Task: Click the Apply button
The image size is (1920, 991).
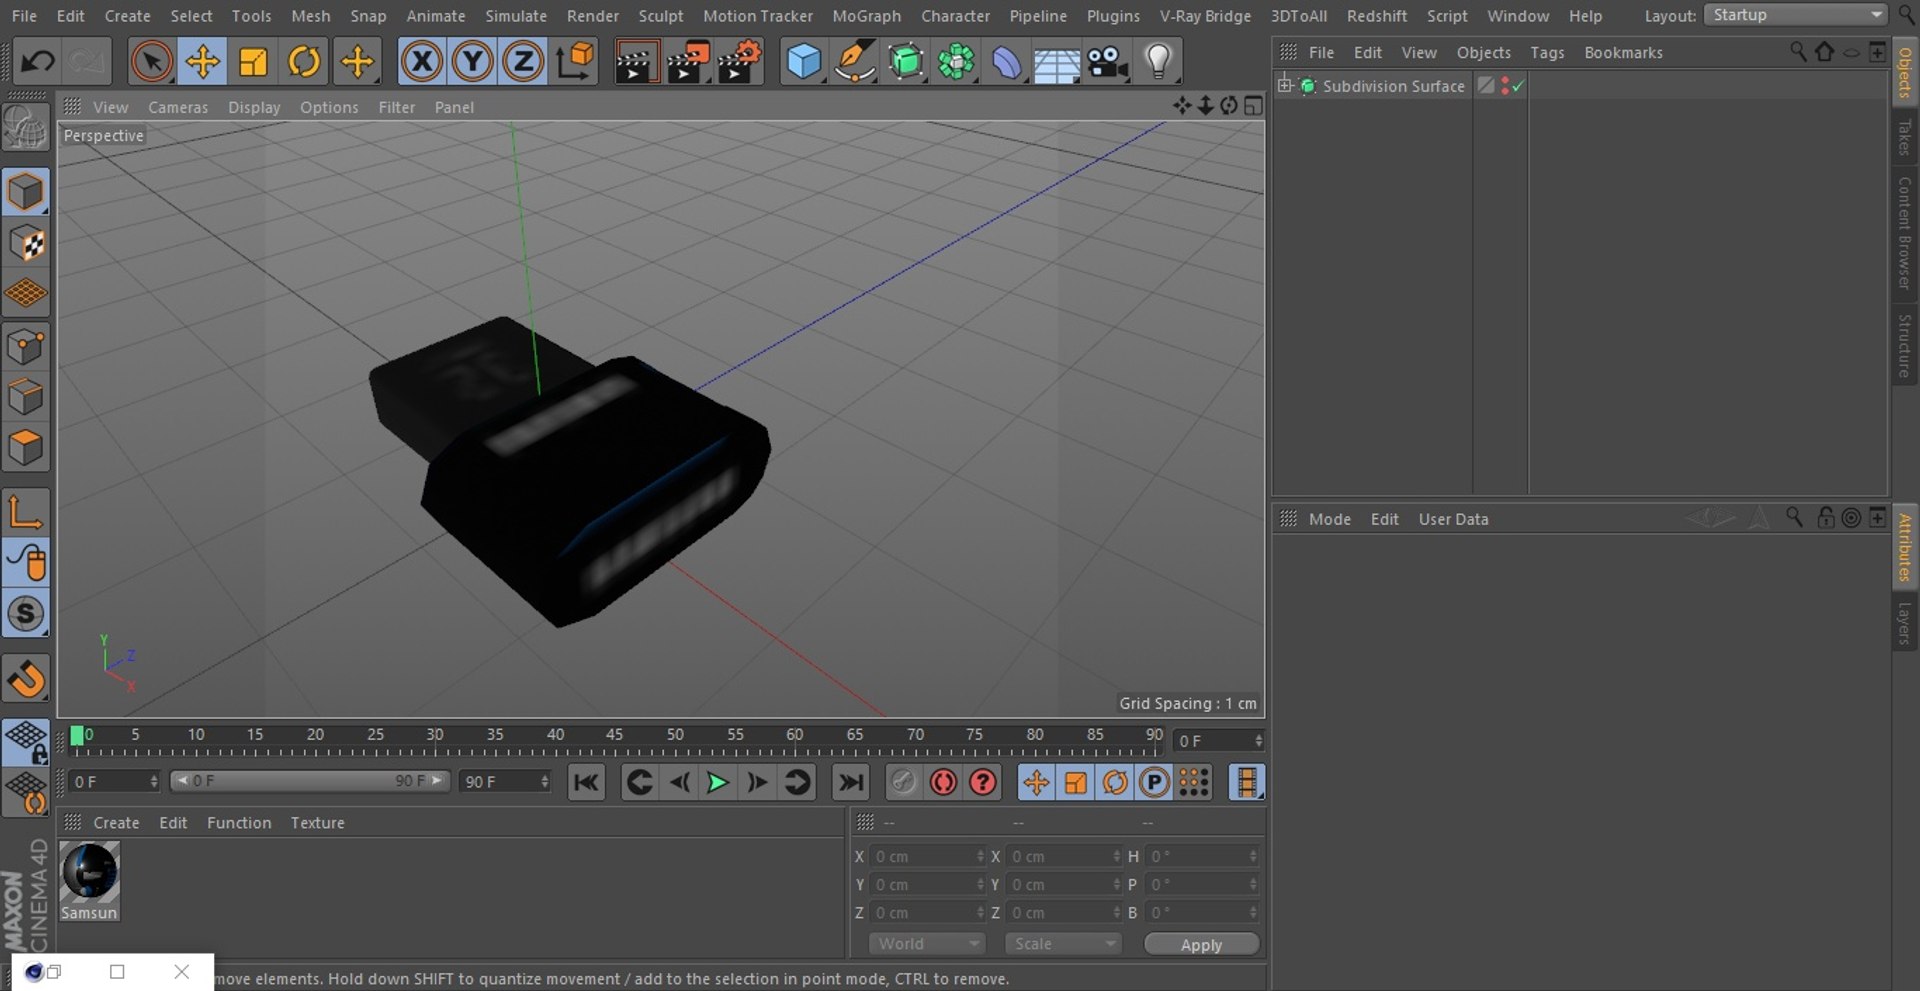Action: click(x=1201, y=945)
